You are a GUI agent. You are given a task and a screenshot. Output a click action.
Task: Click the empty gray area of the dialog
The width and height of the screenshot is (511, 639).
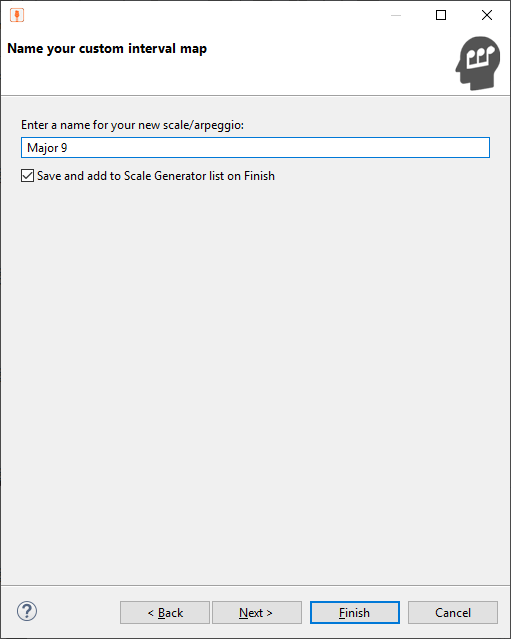[x=255, y=367]
